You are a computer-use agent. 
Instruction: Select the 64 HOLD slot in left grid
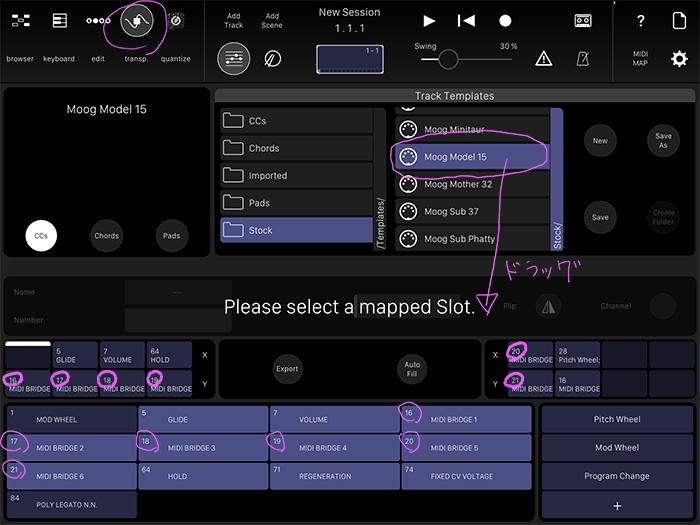(x=170, y=355)
